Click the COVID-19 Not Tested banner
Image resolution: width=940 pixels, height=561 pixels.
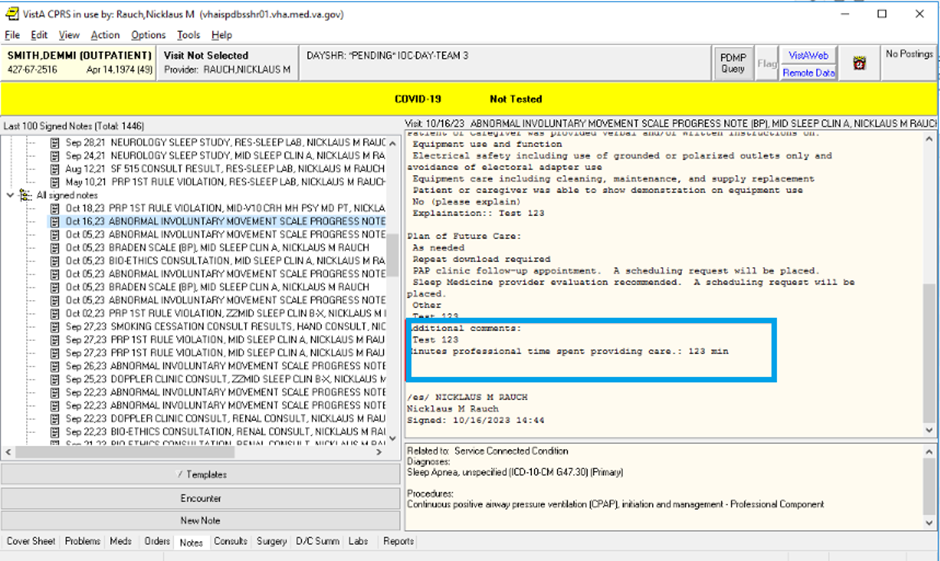point(469,99)
